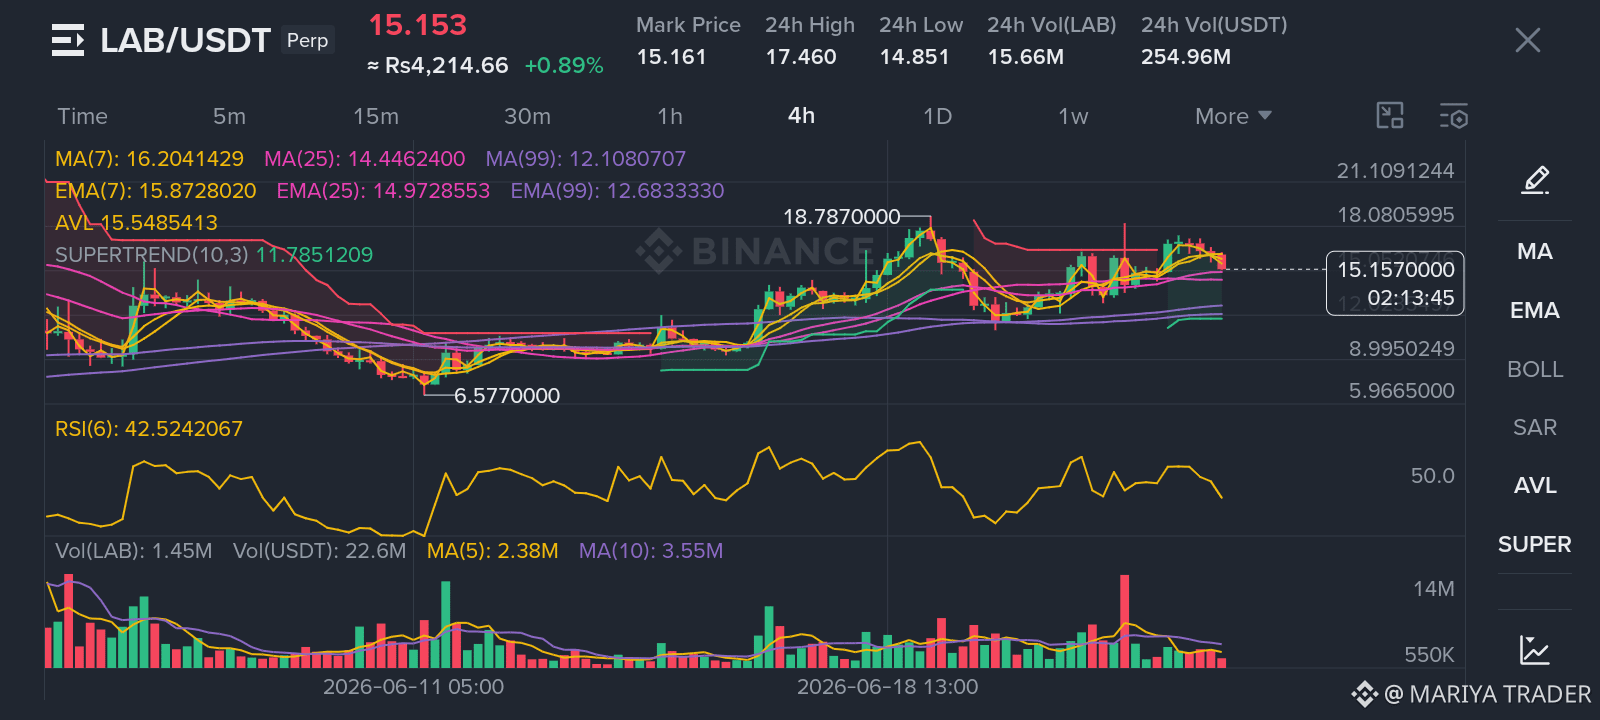Click the 5.9665000 price axis label

1402,391
